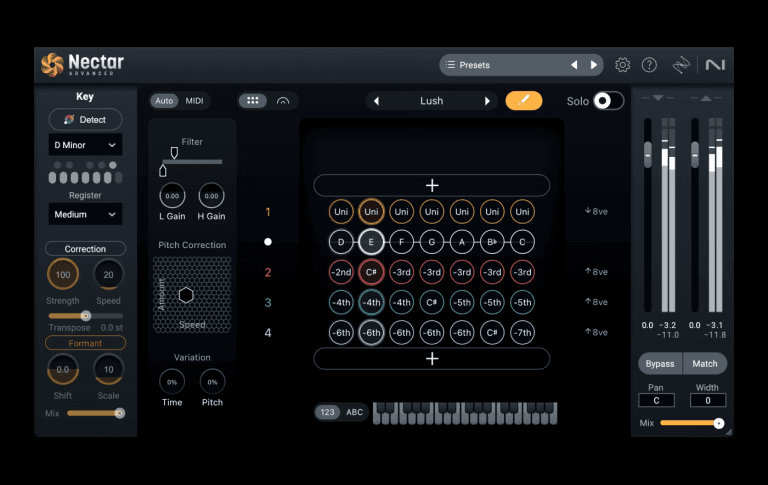Click the orange pencil edit button
The height and width of the screenshot is (485, 768).
(523, 101)
